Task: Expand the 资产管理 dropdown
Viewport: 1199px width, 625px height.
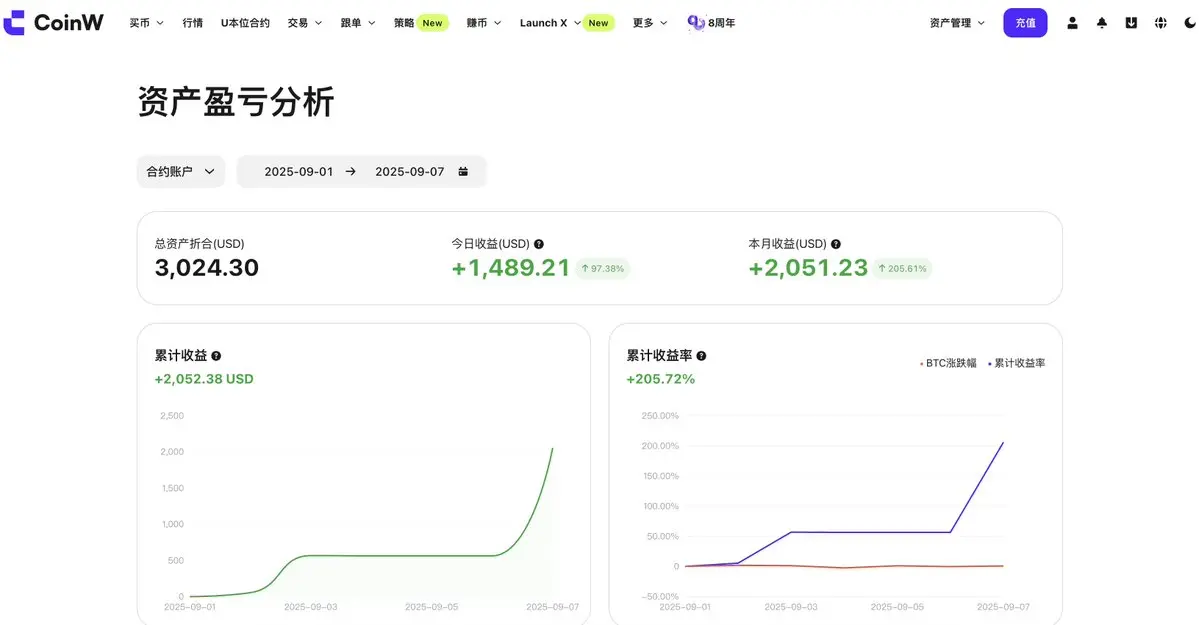Action: (957, 23)
